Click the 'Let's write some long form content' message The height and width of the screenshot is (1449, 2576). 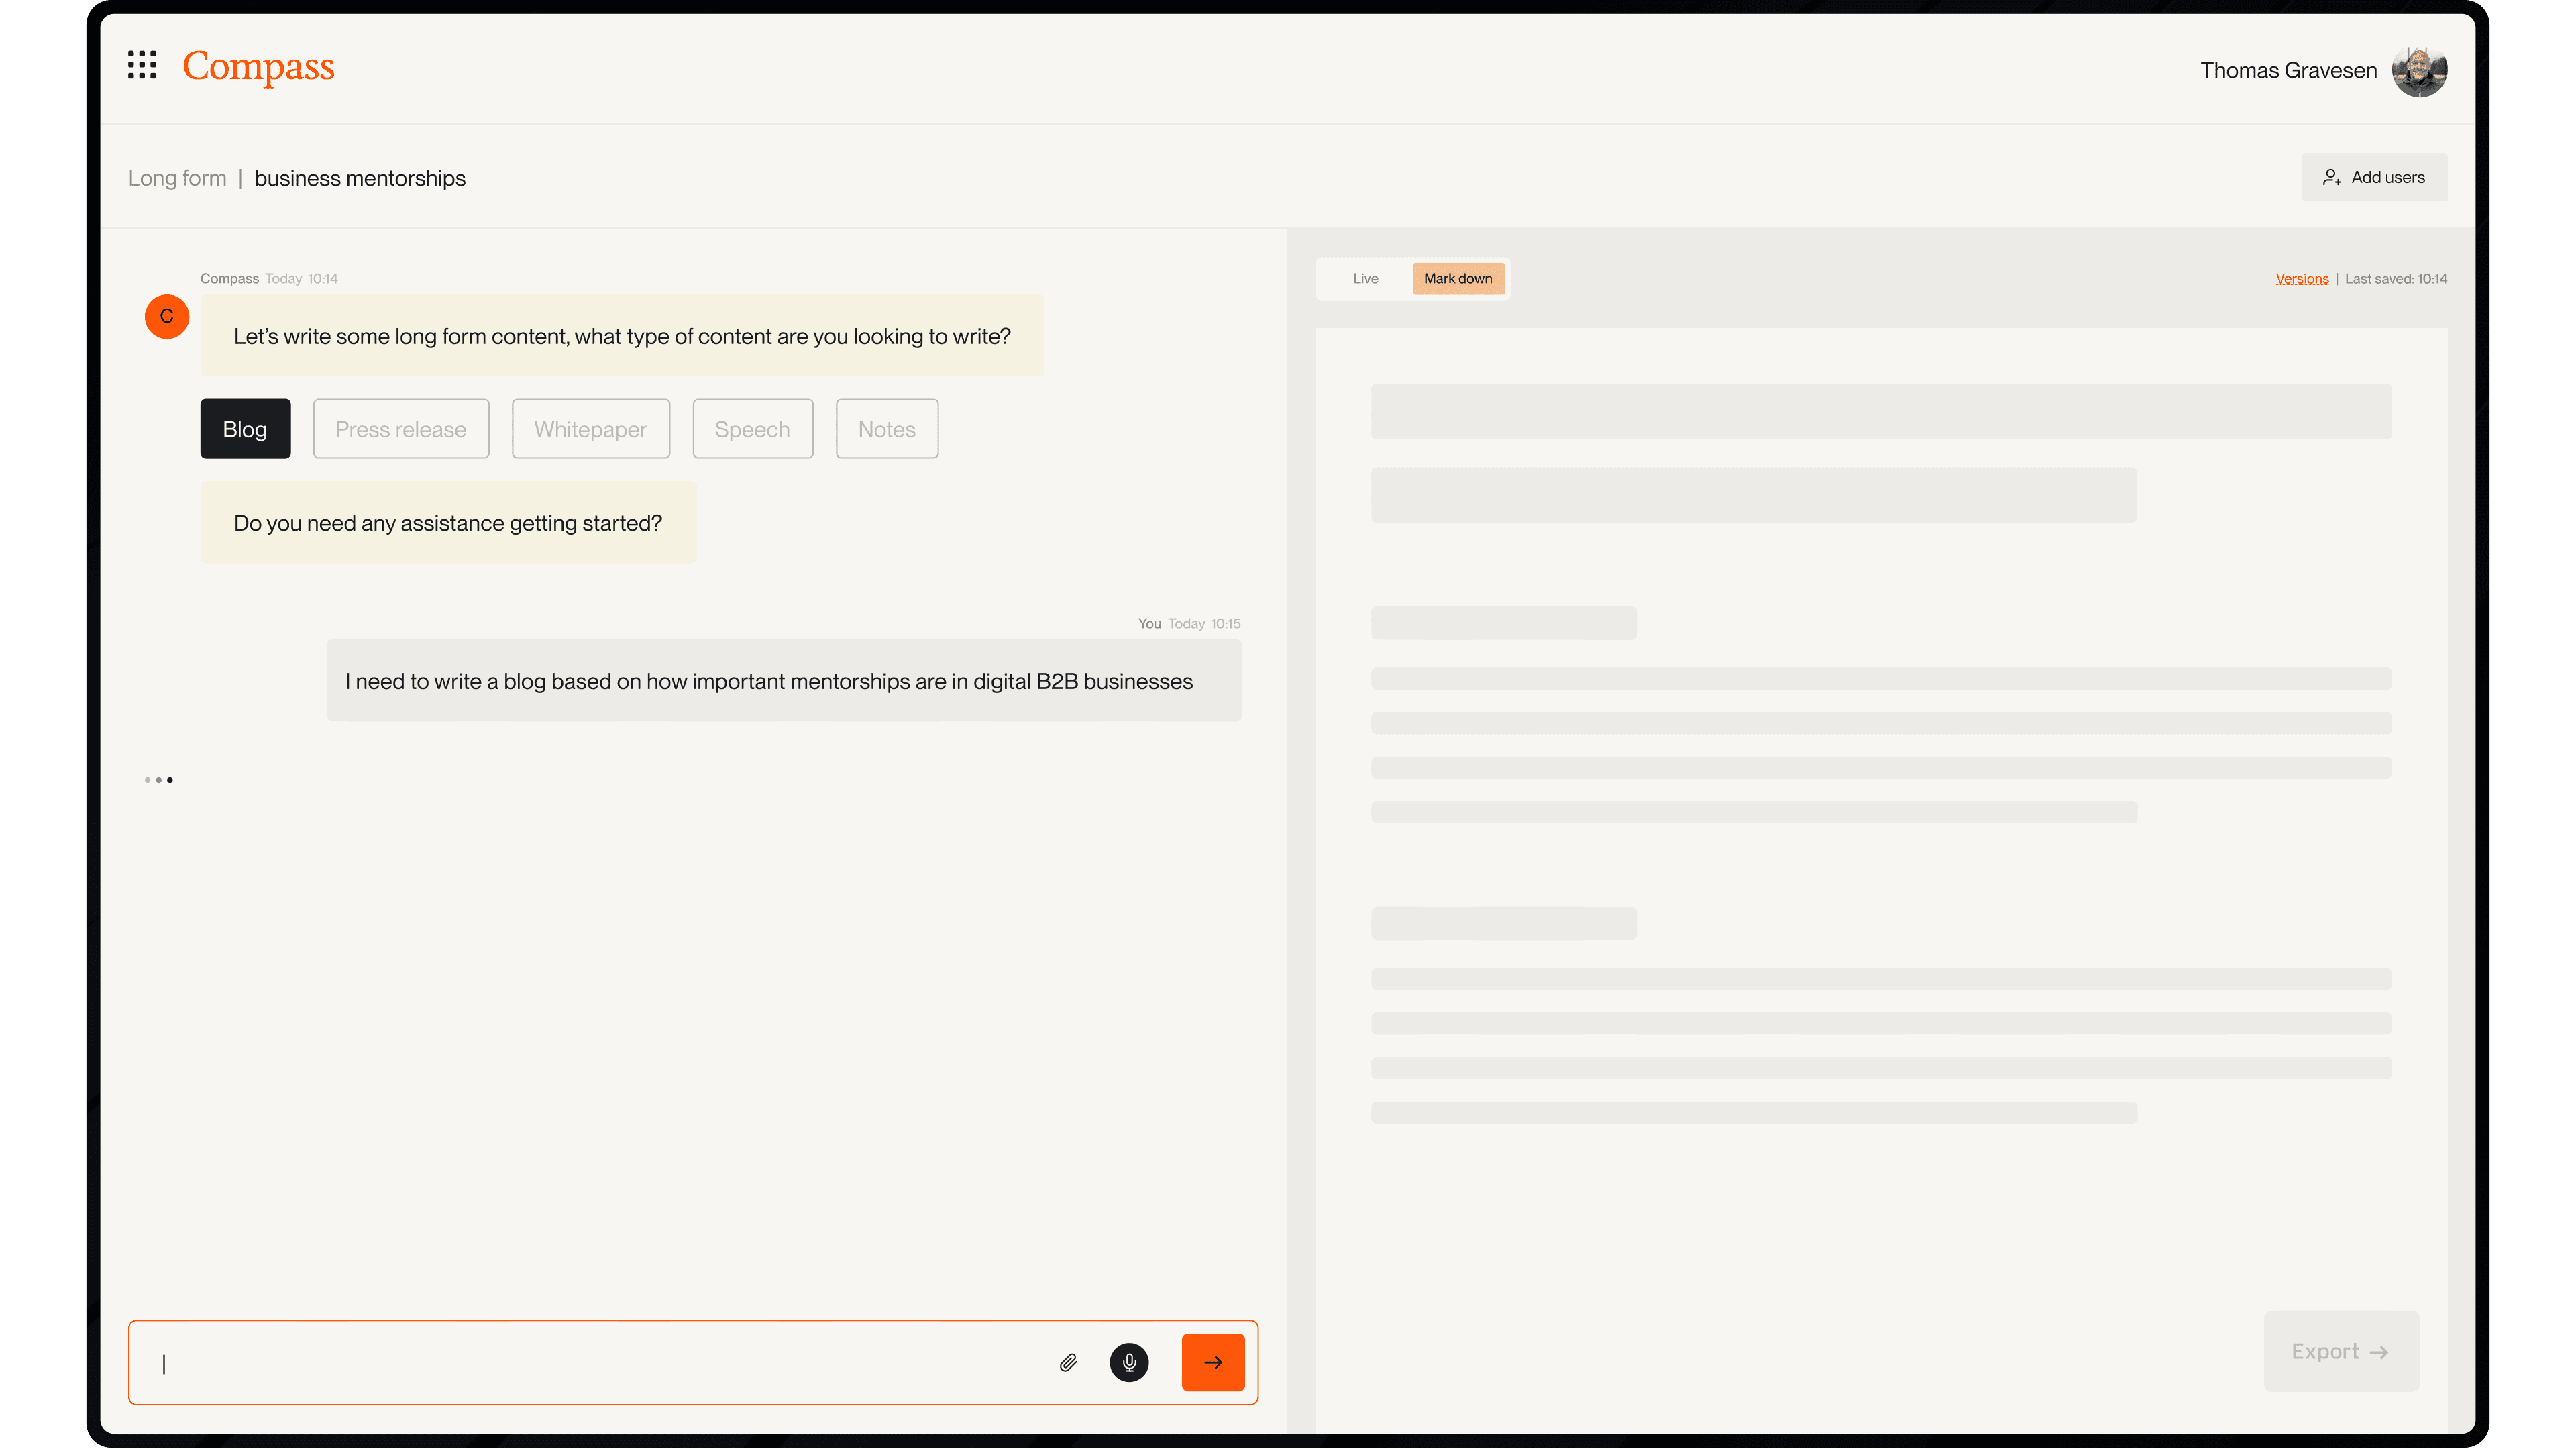[x=622, y=336]
